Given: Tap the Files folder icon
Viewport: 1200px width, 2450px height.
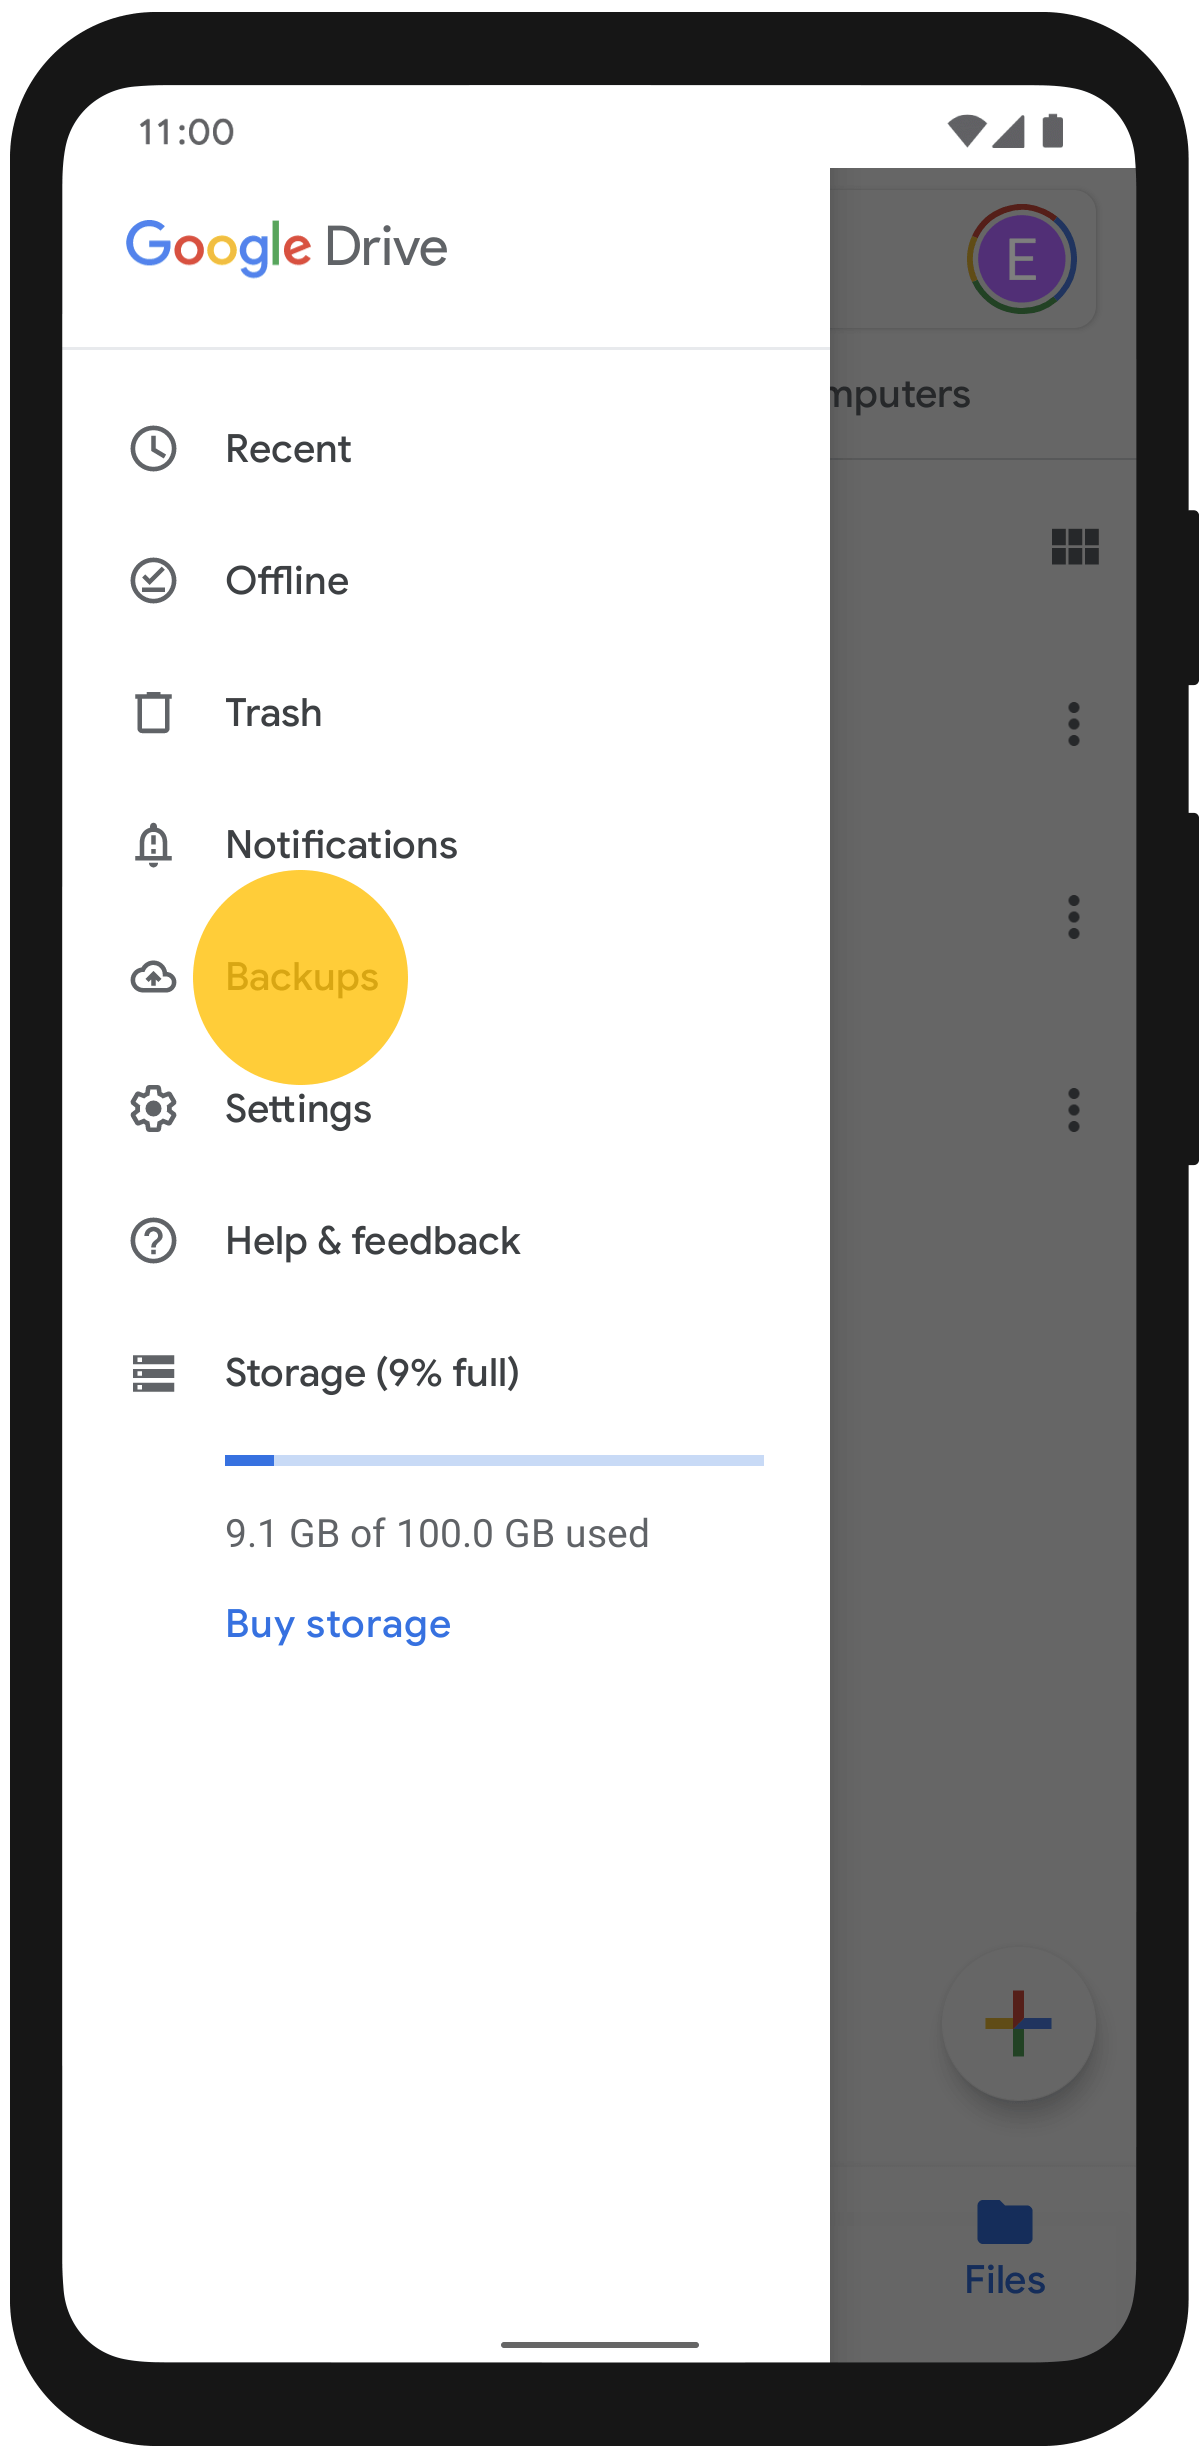Looking at the screenshot, I should (x=1005, y=2222).
